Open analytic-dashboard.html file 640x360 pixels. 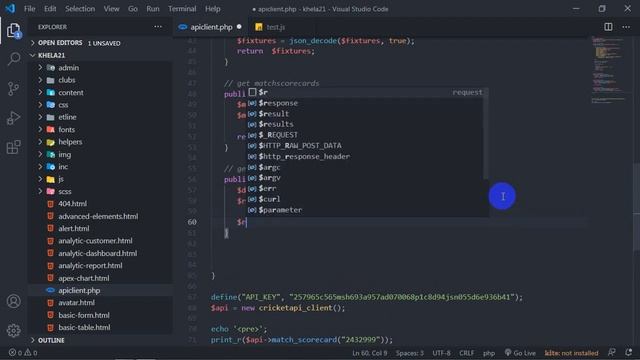pyautogui.click(x=100, y=253)
